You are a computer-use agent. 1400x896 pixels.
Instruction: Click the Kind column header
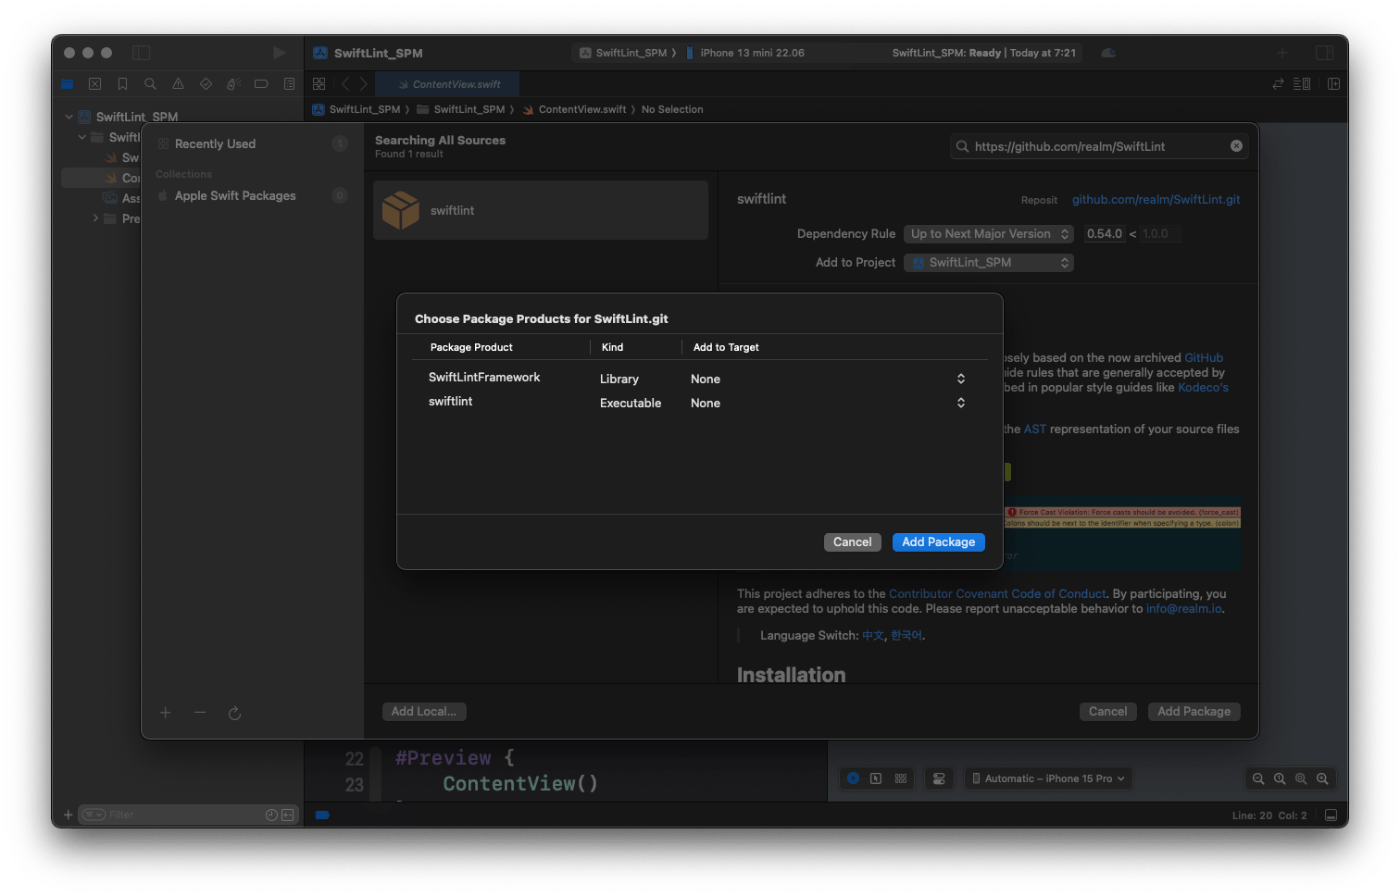612,347
